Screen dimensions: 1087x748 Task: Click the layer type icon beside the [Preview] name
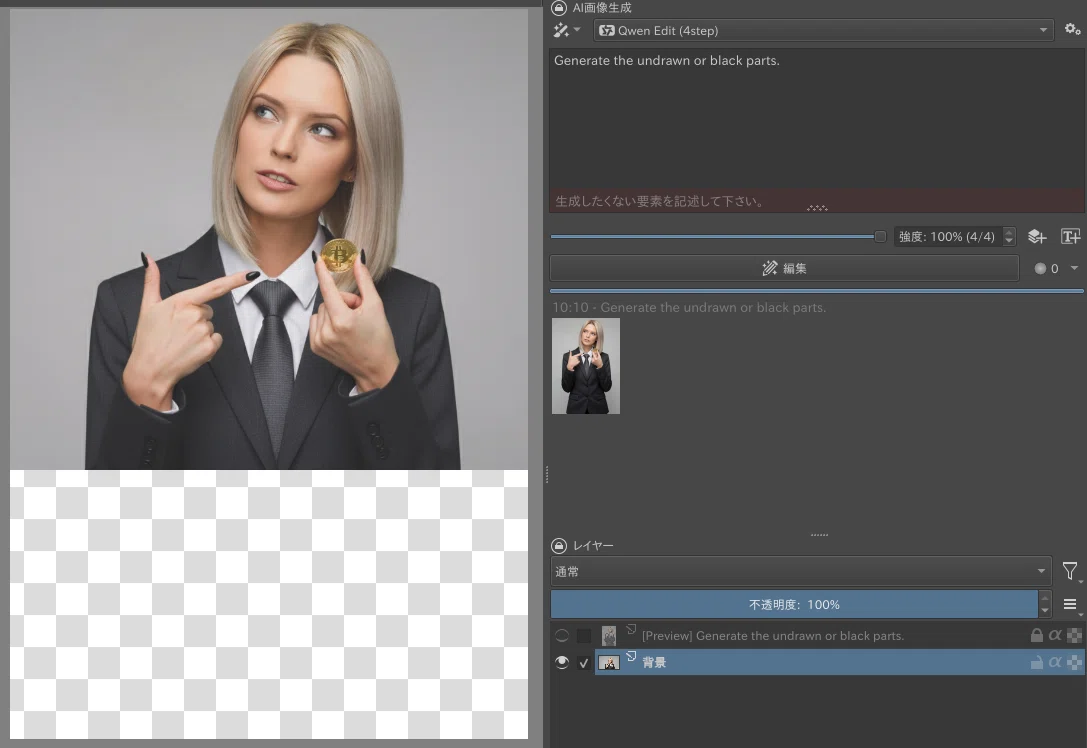click(x=631, y=629)
